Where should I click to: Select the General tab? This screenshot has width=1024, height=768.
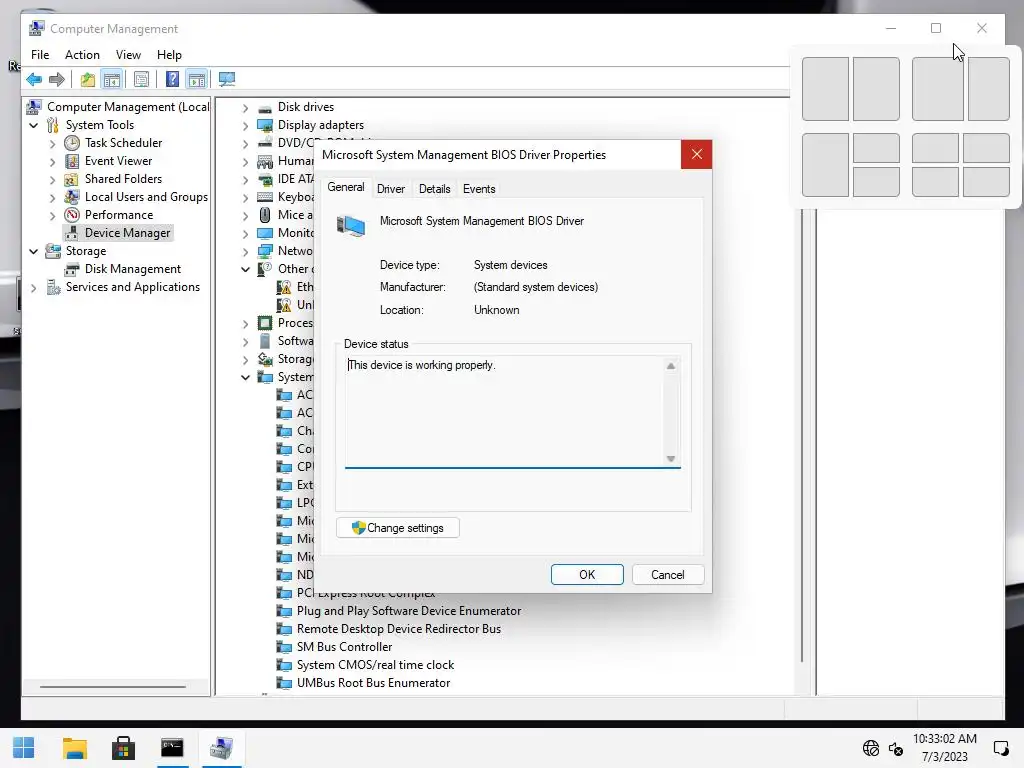coord(346,187)
